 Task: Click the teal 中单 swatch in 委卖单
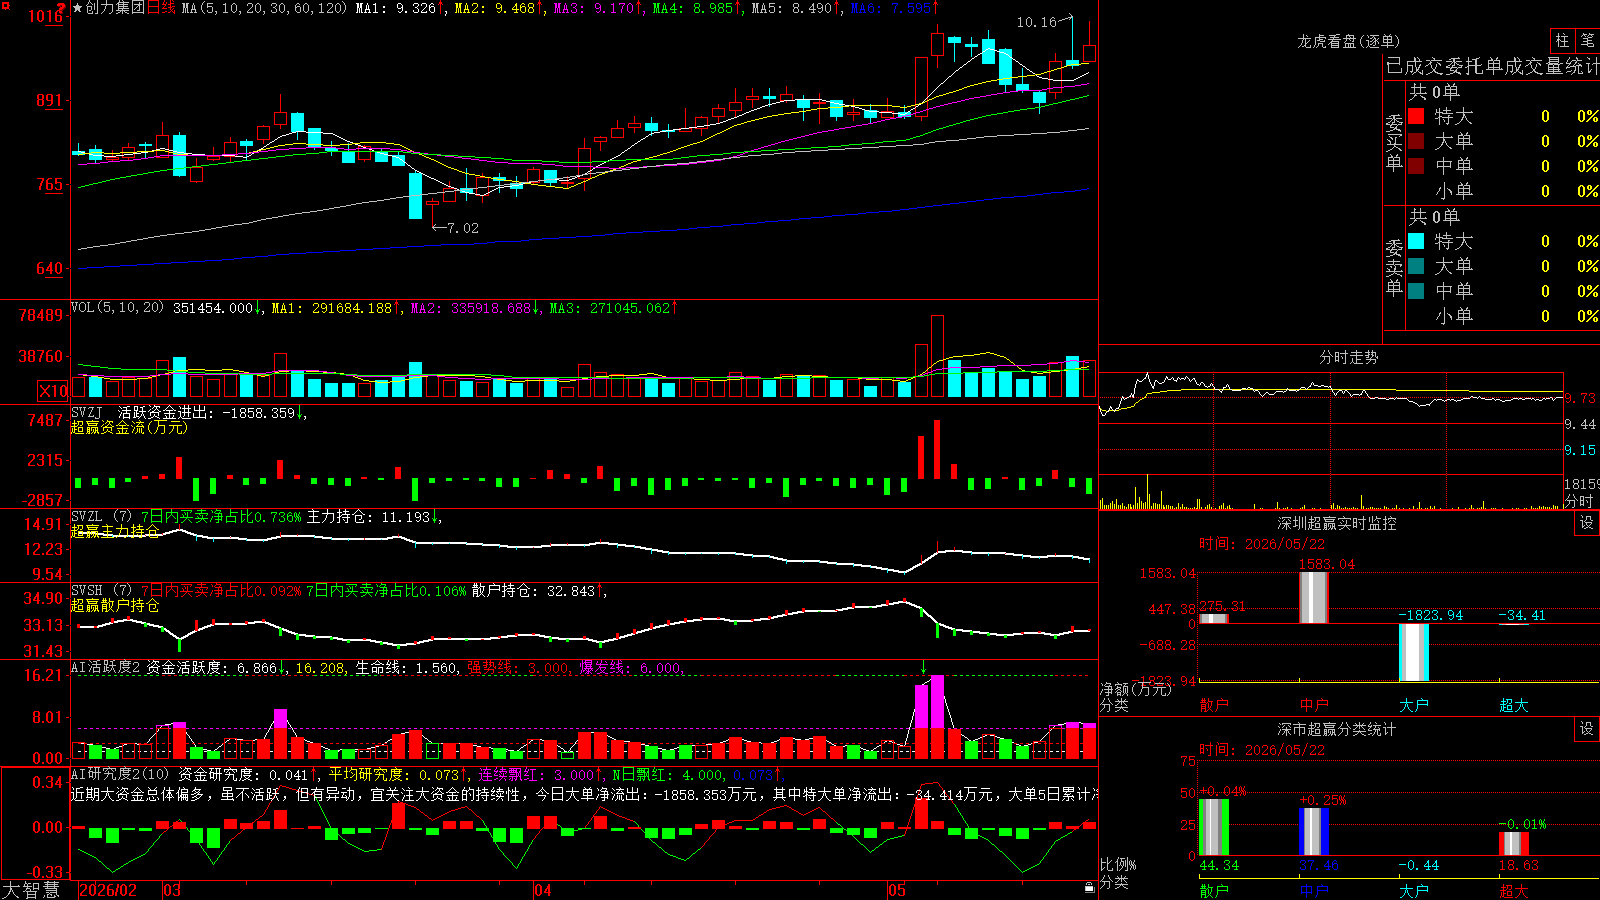[x=1416, y=291]
